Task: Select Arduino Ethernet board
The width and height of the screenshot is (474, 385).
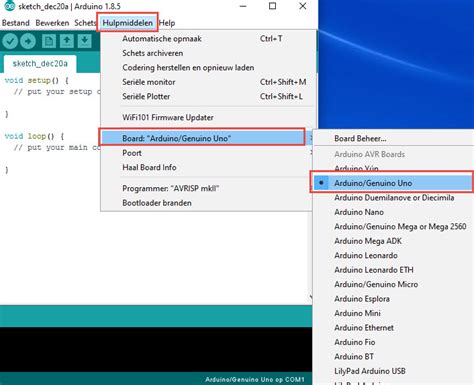Action: (393, 328)
